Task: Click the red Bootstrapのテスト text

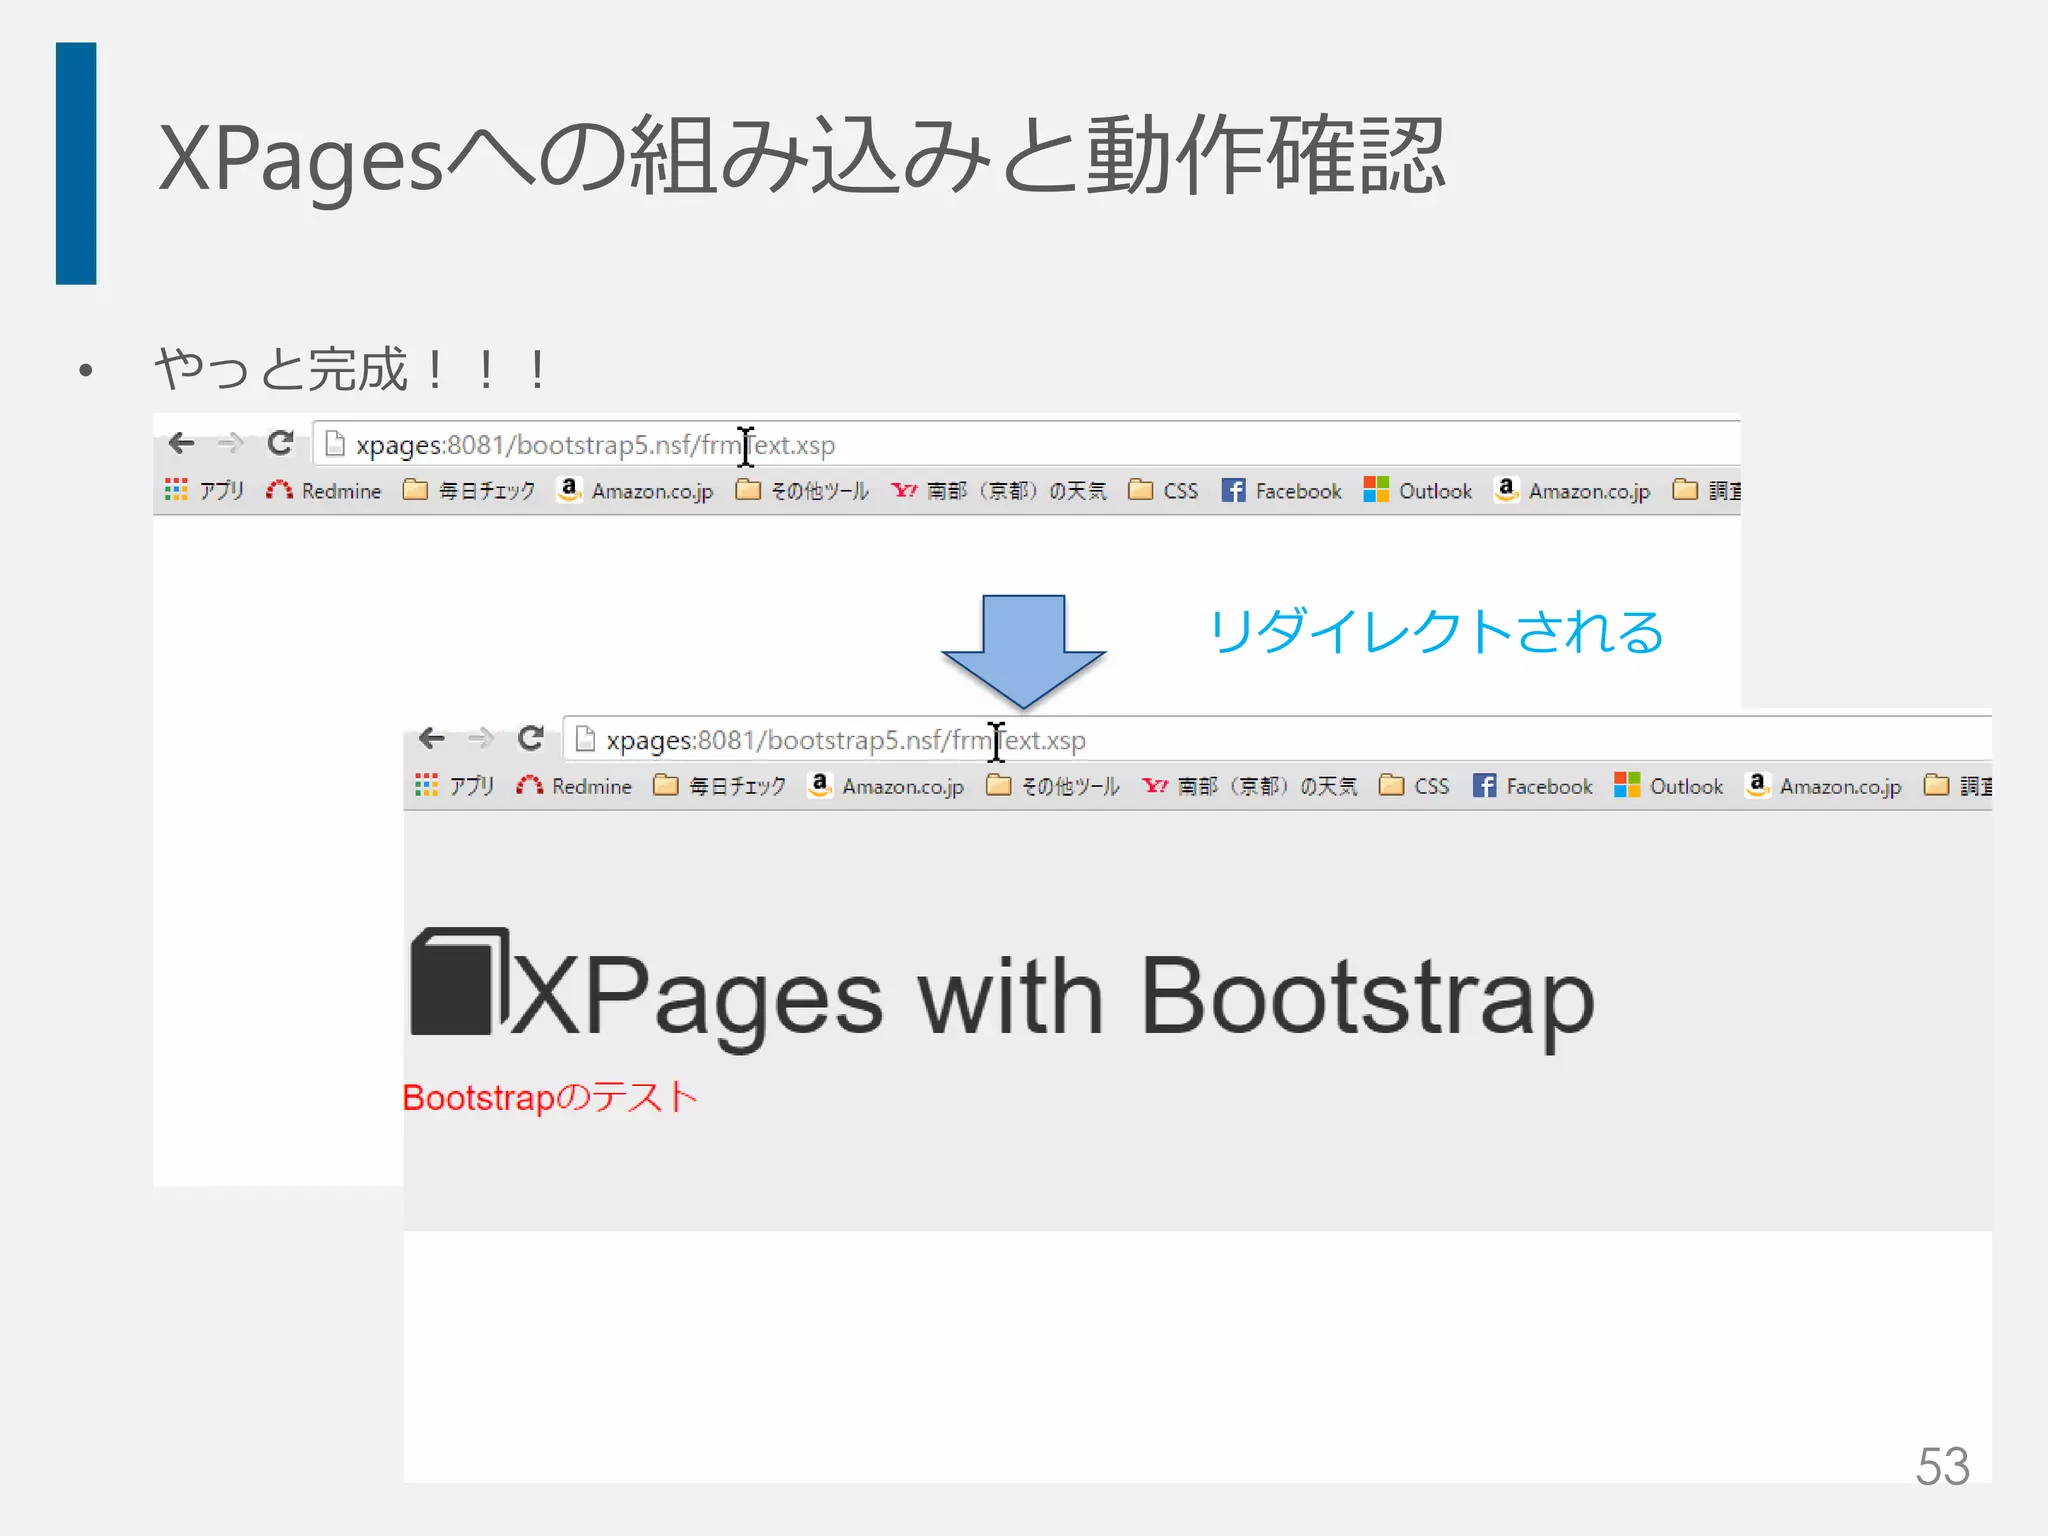Action: [x=550, y=1097]
